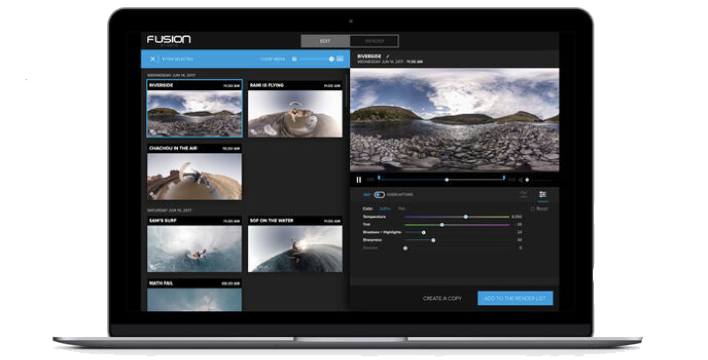The image size is (708, 360).
Task: Adjust the Shadows + Highlights slider handle
Action: 424,232
